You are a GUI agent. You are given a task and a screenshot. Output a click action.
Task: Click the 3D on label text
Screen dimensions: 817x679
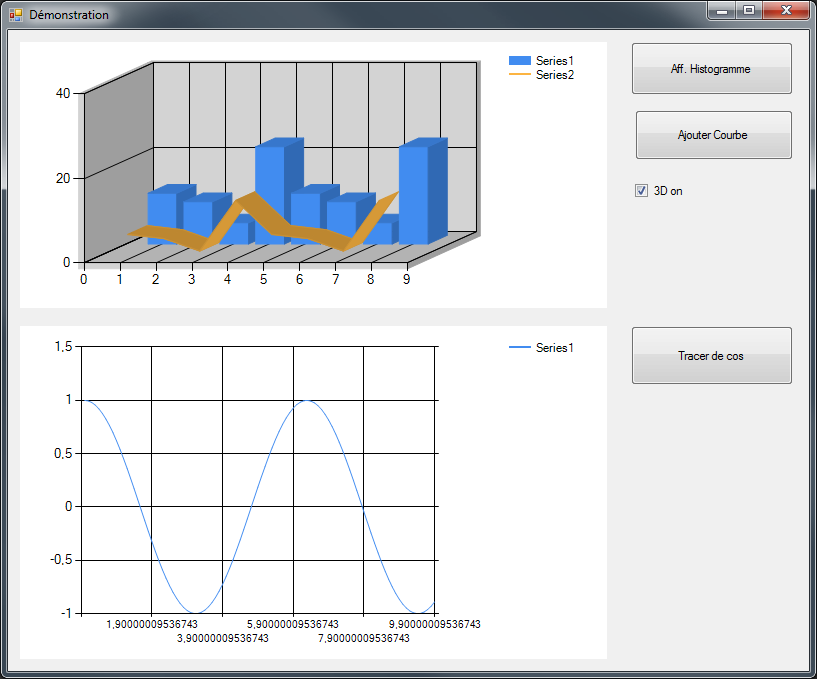(x=668, y=191)
